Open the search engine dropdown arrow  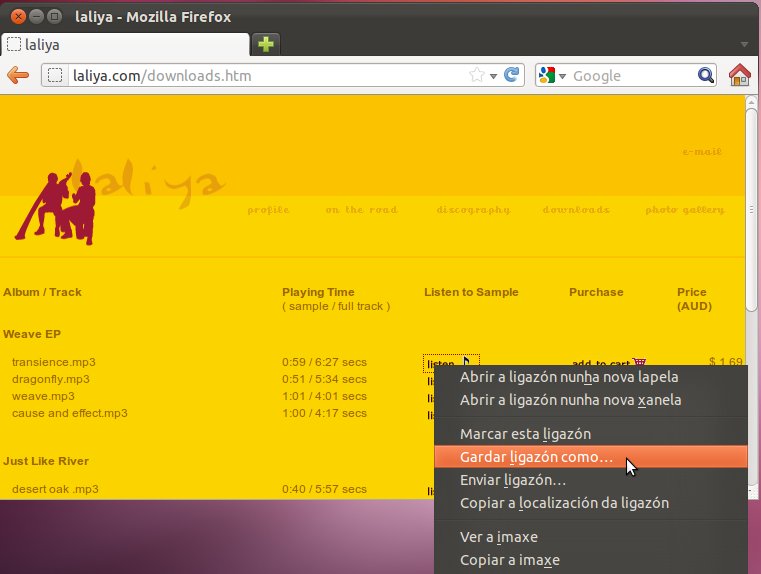pos(562,76)
